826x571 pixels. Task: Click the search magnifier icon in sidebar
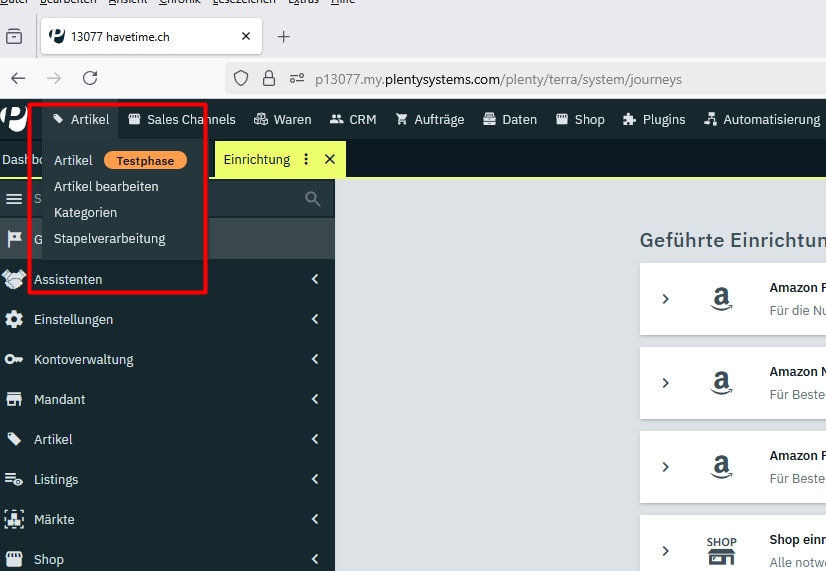[x=313, y=199]
